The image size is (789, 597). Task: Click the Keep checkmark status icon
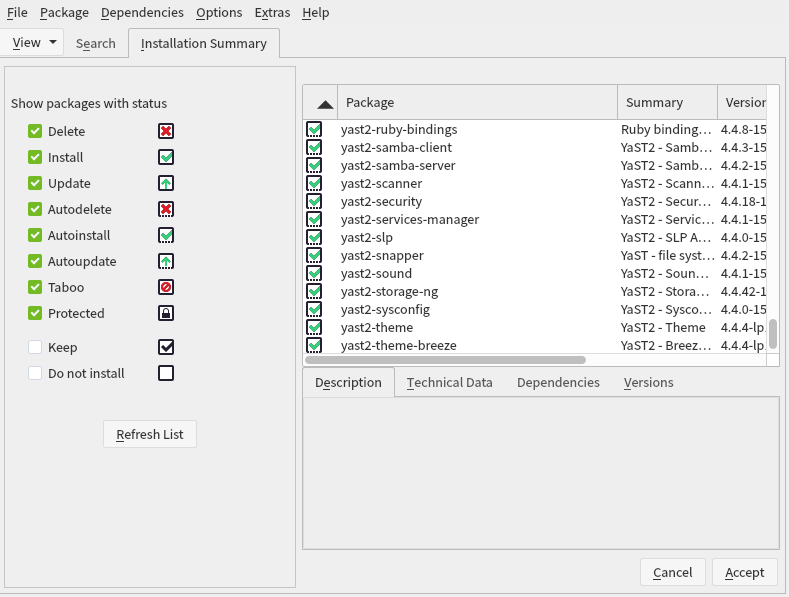coord(166,347)
